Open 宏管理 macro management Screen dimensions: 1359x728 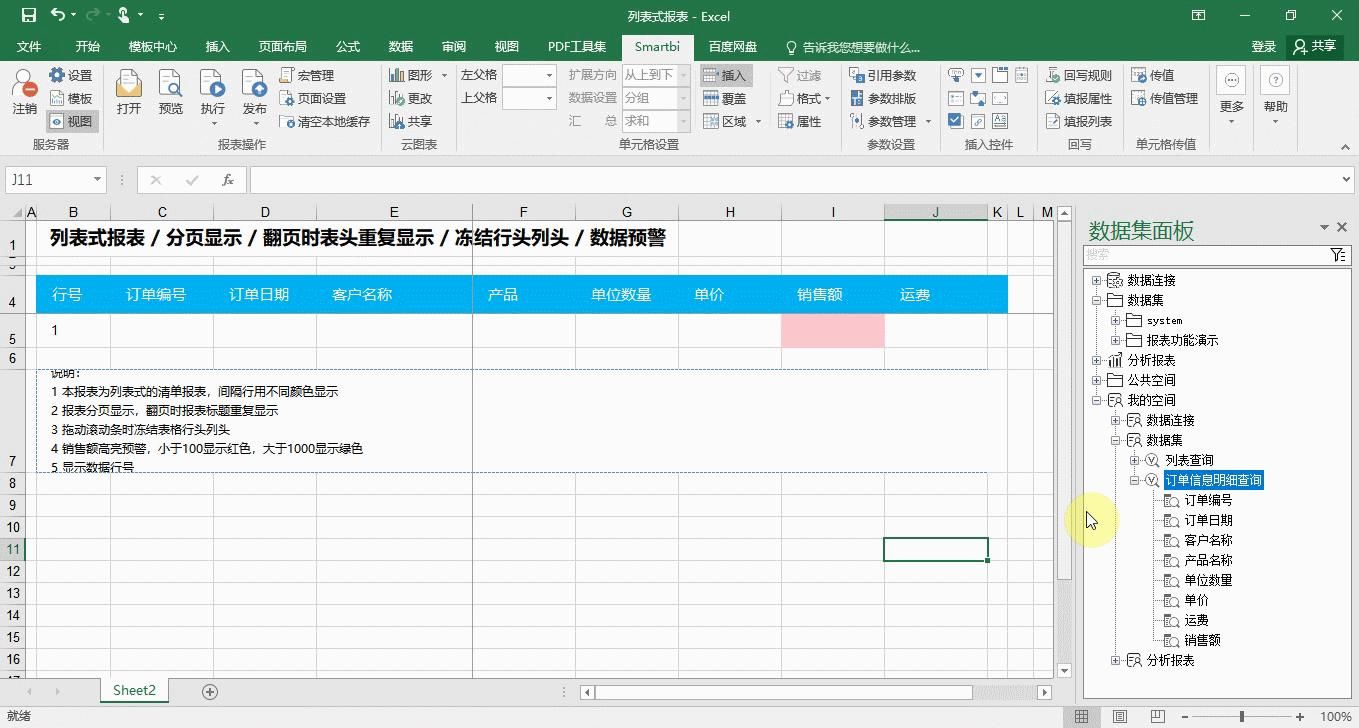306,75
